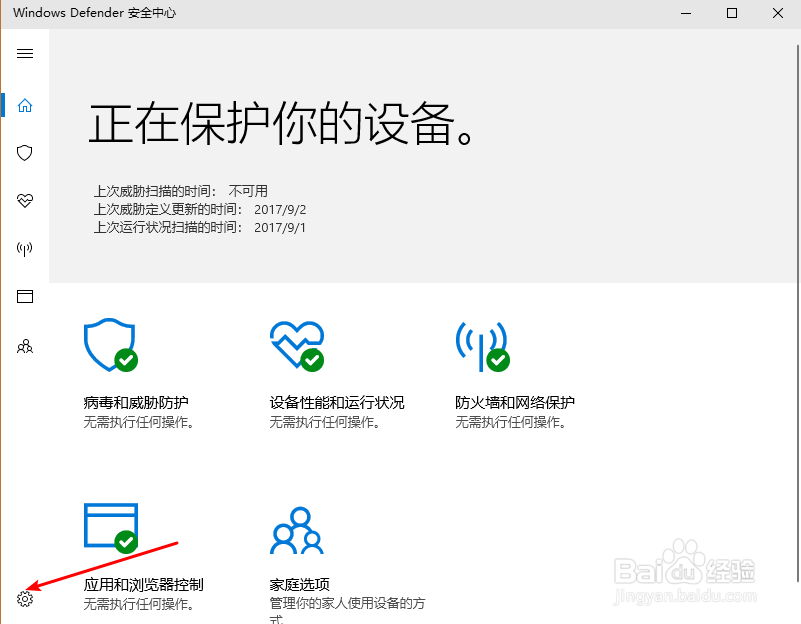801x624 pixels.
Task: Click large family people tile icon
Action: [x=297, y=530]
